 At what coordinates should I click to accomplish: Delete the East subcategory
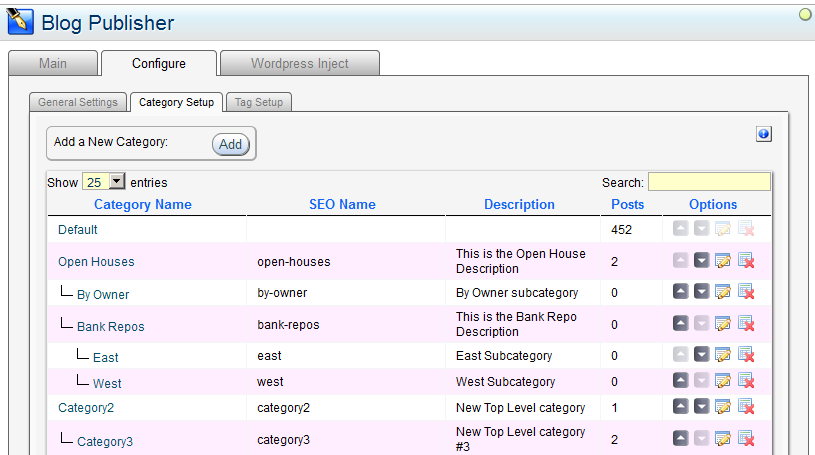click(x=746, y=355)
